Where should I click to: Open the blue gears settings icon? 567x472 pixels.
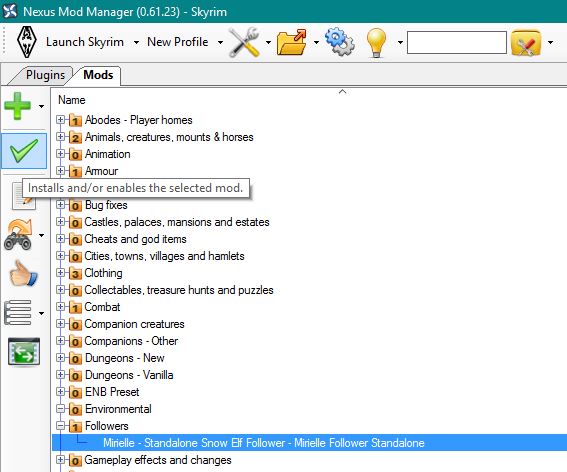(x=340, y=42)
